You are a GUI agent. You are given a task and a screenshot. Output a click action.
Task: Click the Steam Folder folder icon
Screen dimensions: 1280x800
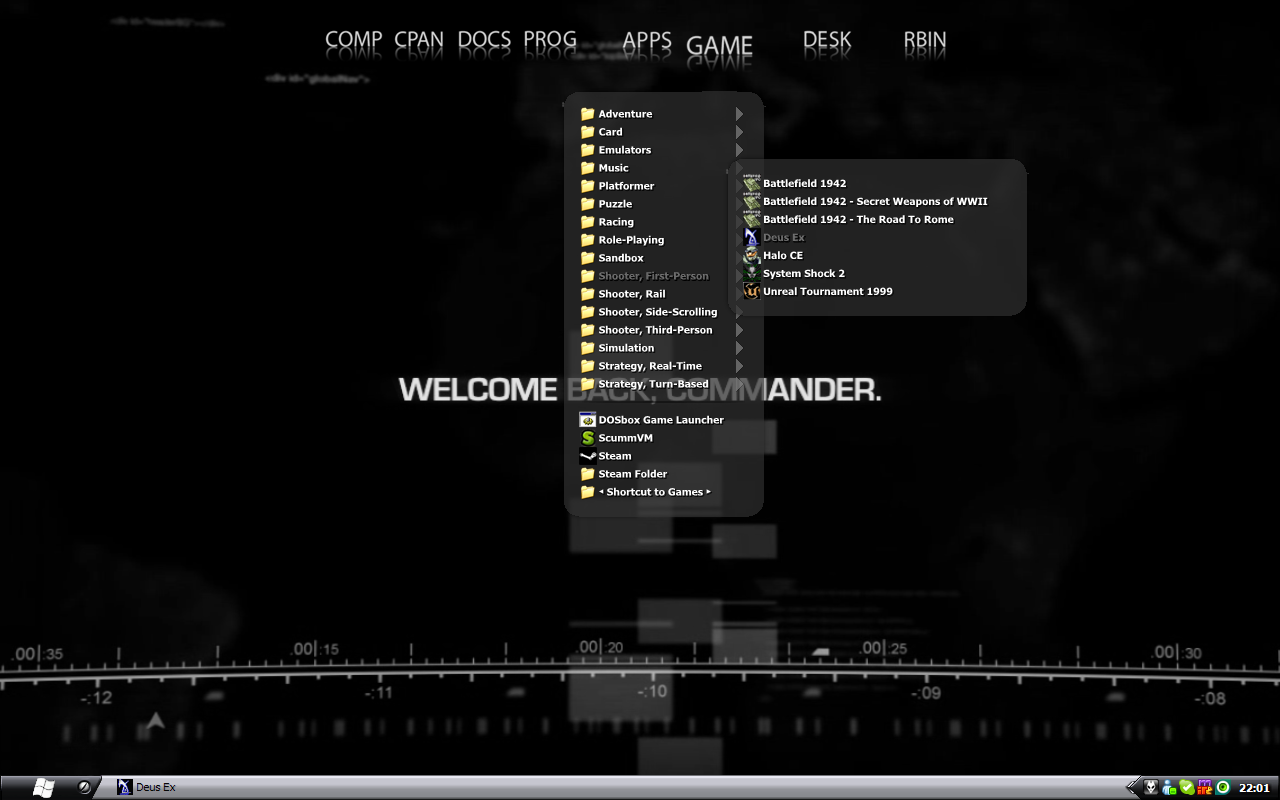click(588, 474)
